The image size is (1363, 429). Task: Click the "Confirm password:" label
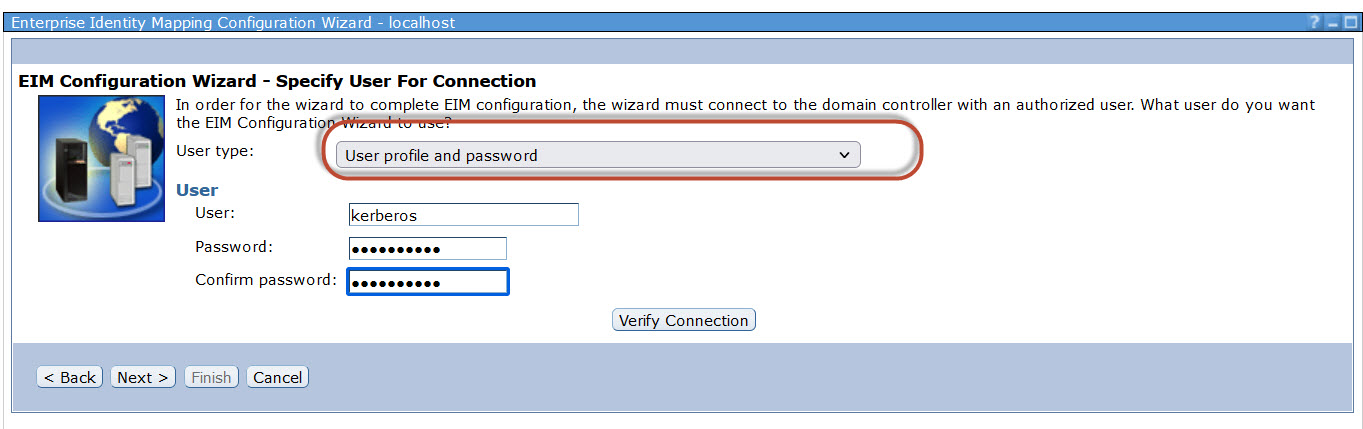(x=265, y=280)
